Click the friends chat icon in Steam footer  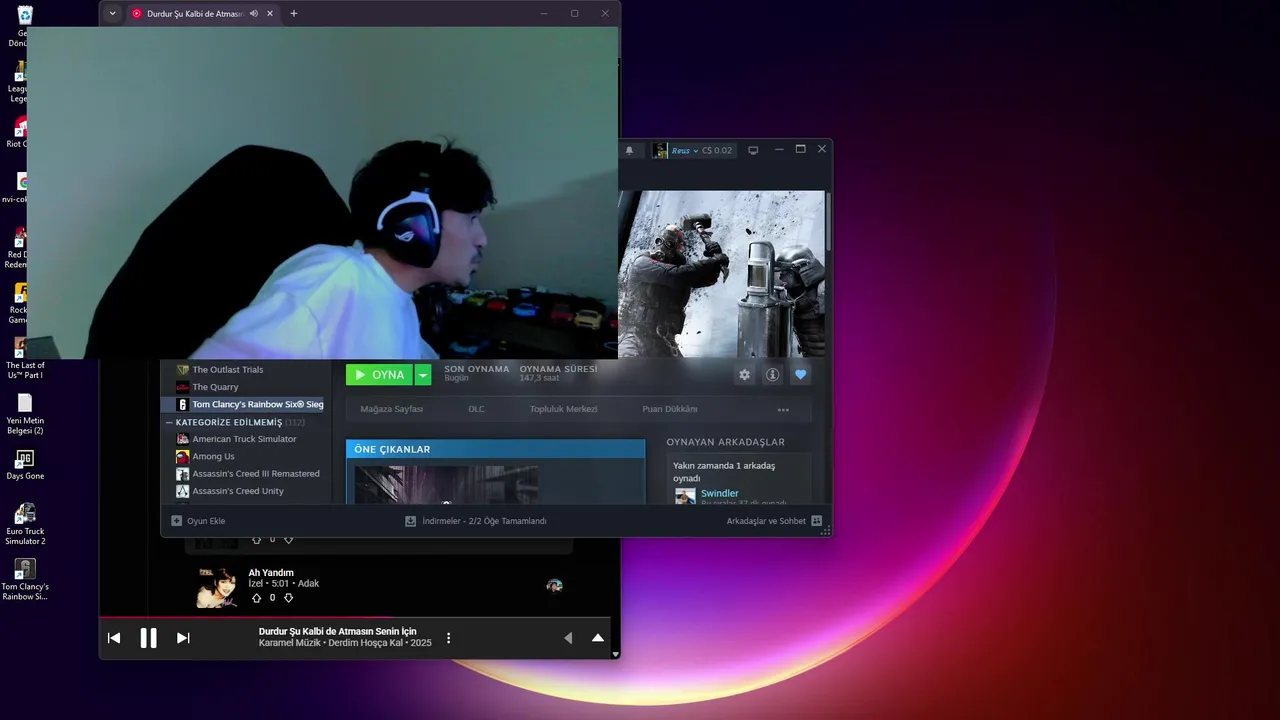point(817,521)
